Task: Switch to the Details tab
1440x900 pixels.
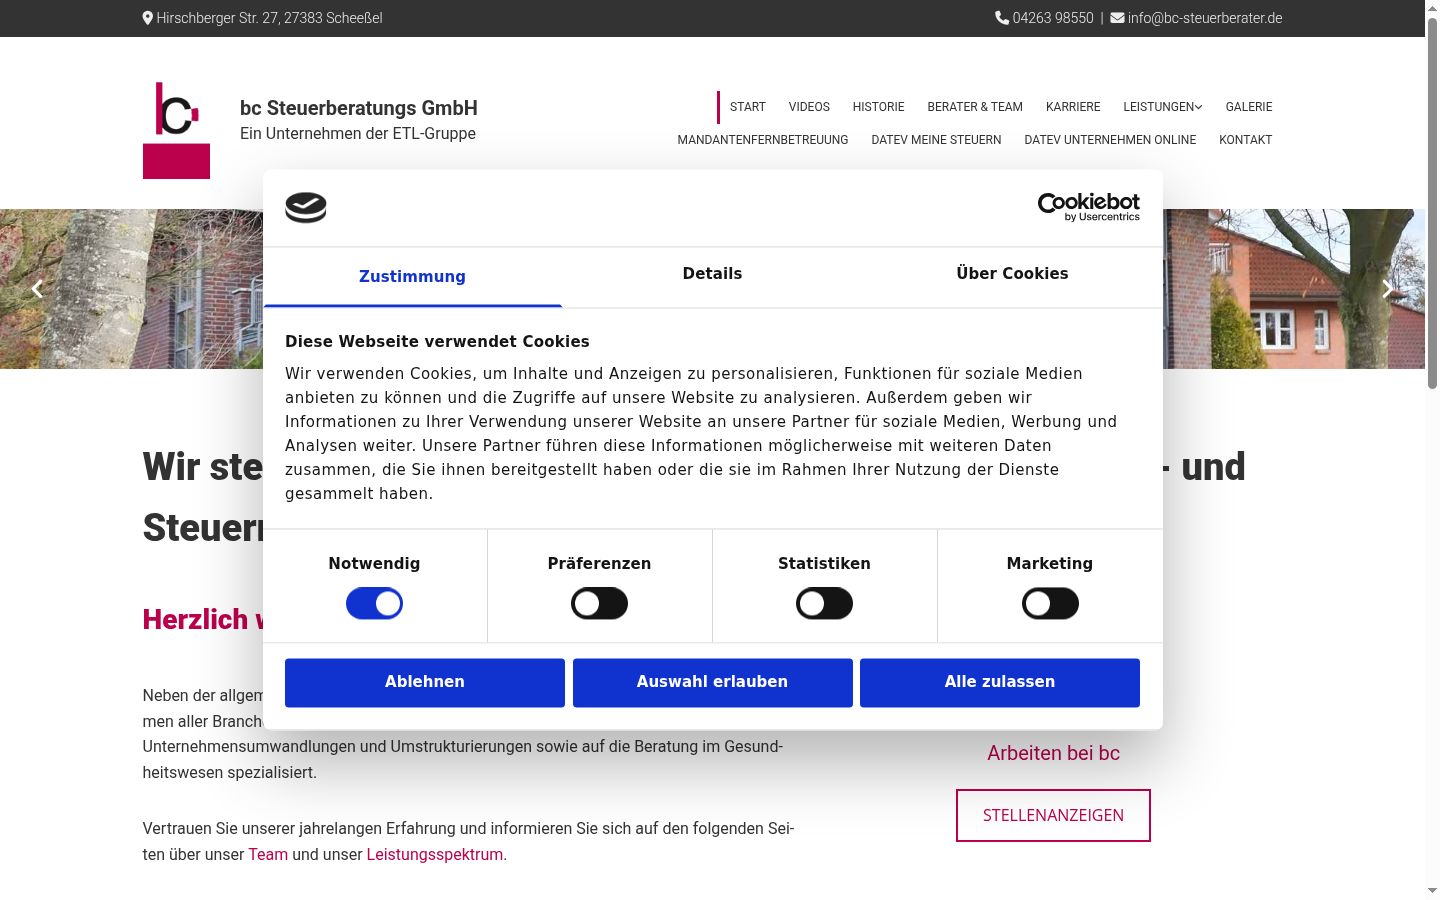Action: click(712, 274)
